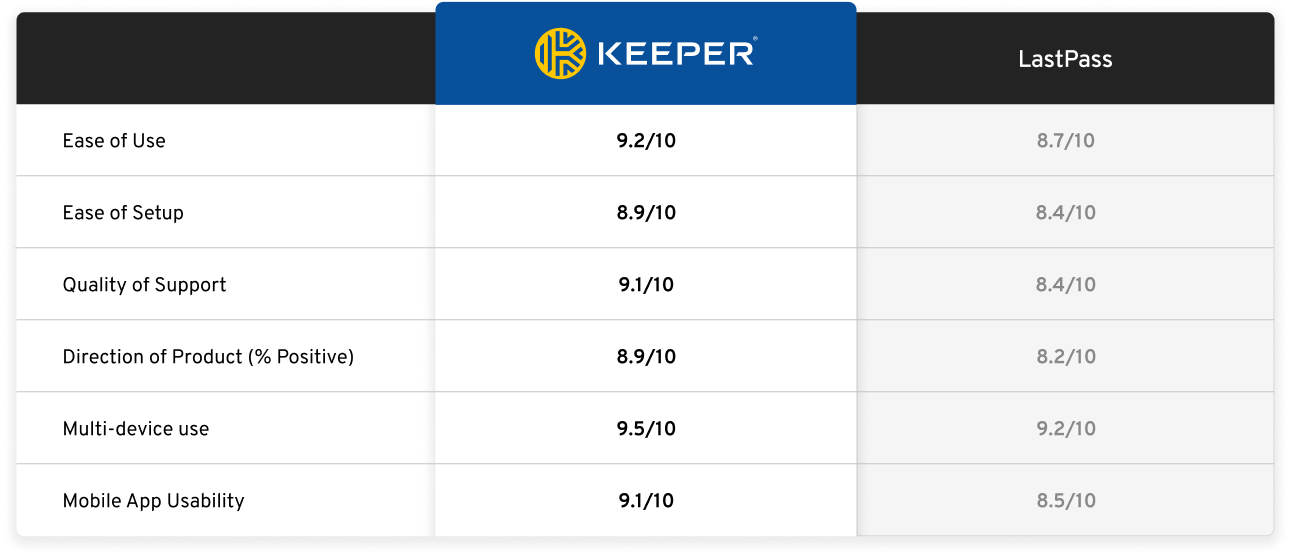This screenshot has width=1291, height=557.
Task: Select Keeper's 9.1/10 Mobile App Usability score
Action: 646,501
